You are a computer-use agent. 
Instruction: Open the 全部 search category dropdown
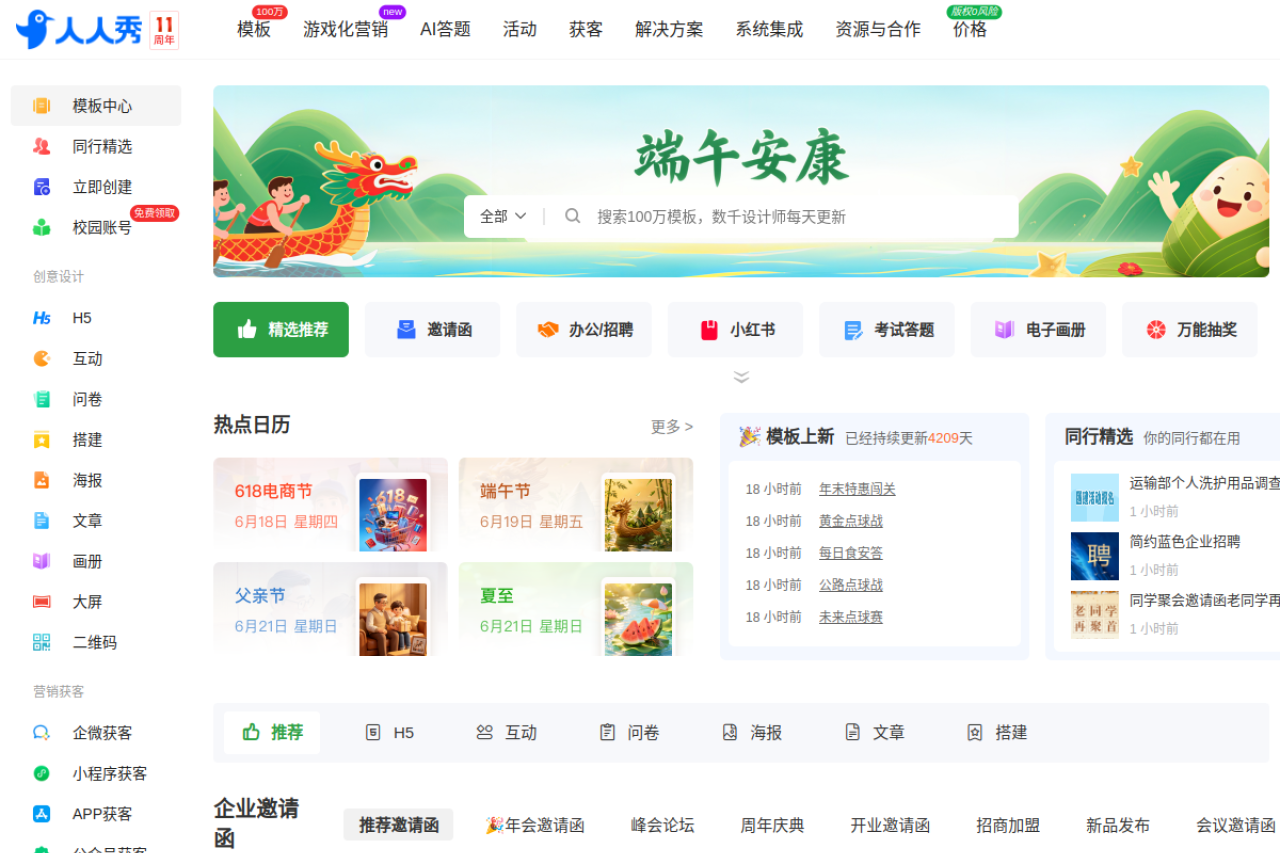(503, 216)
